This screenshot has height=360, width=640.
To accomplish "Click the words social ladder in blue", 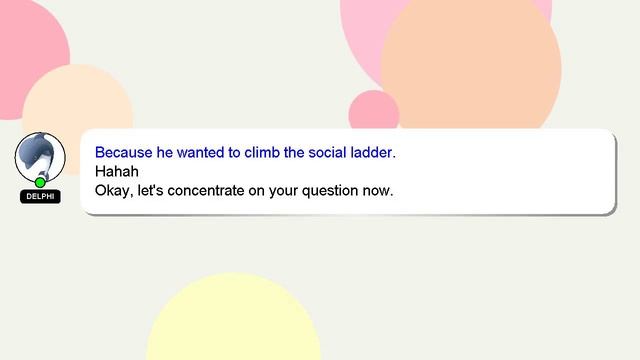I will [x=352, y=152].
